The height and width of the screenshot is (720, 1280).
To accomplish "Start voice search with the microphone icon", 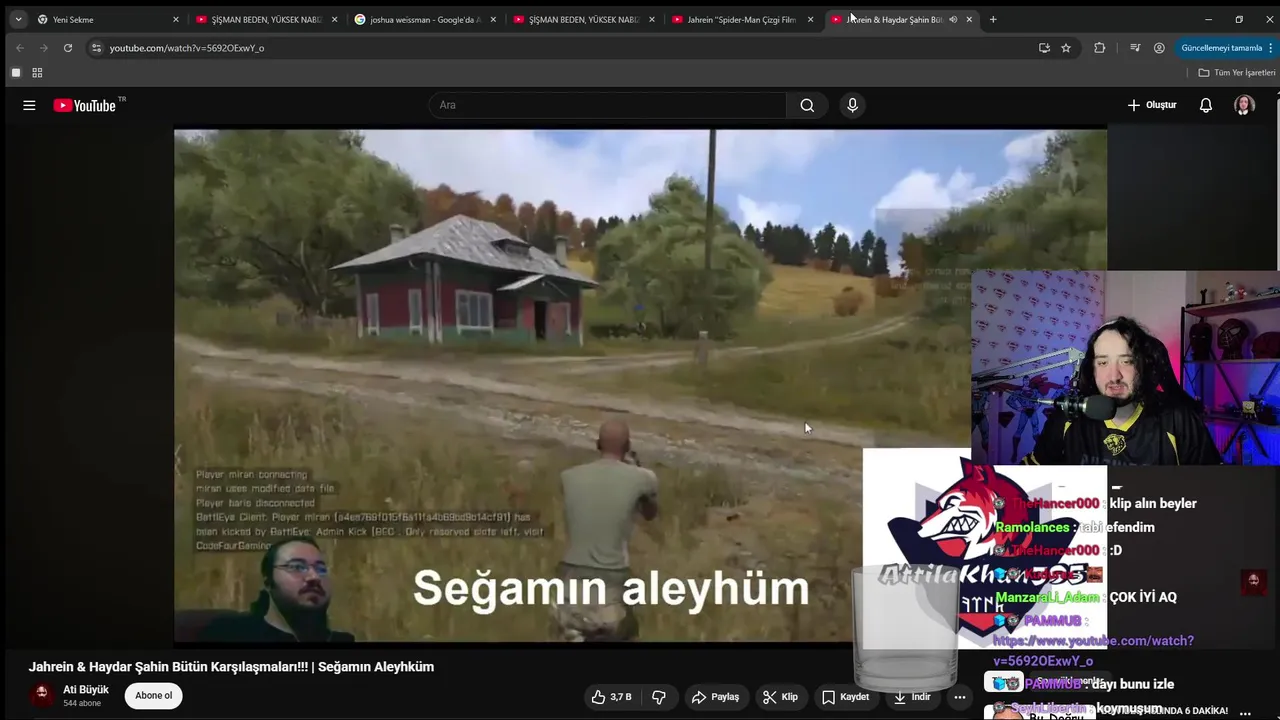I will pos(852,105).
